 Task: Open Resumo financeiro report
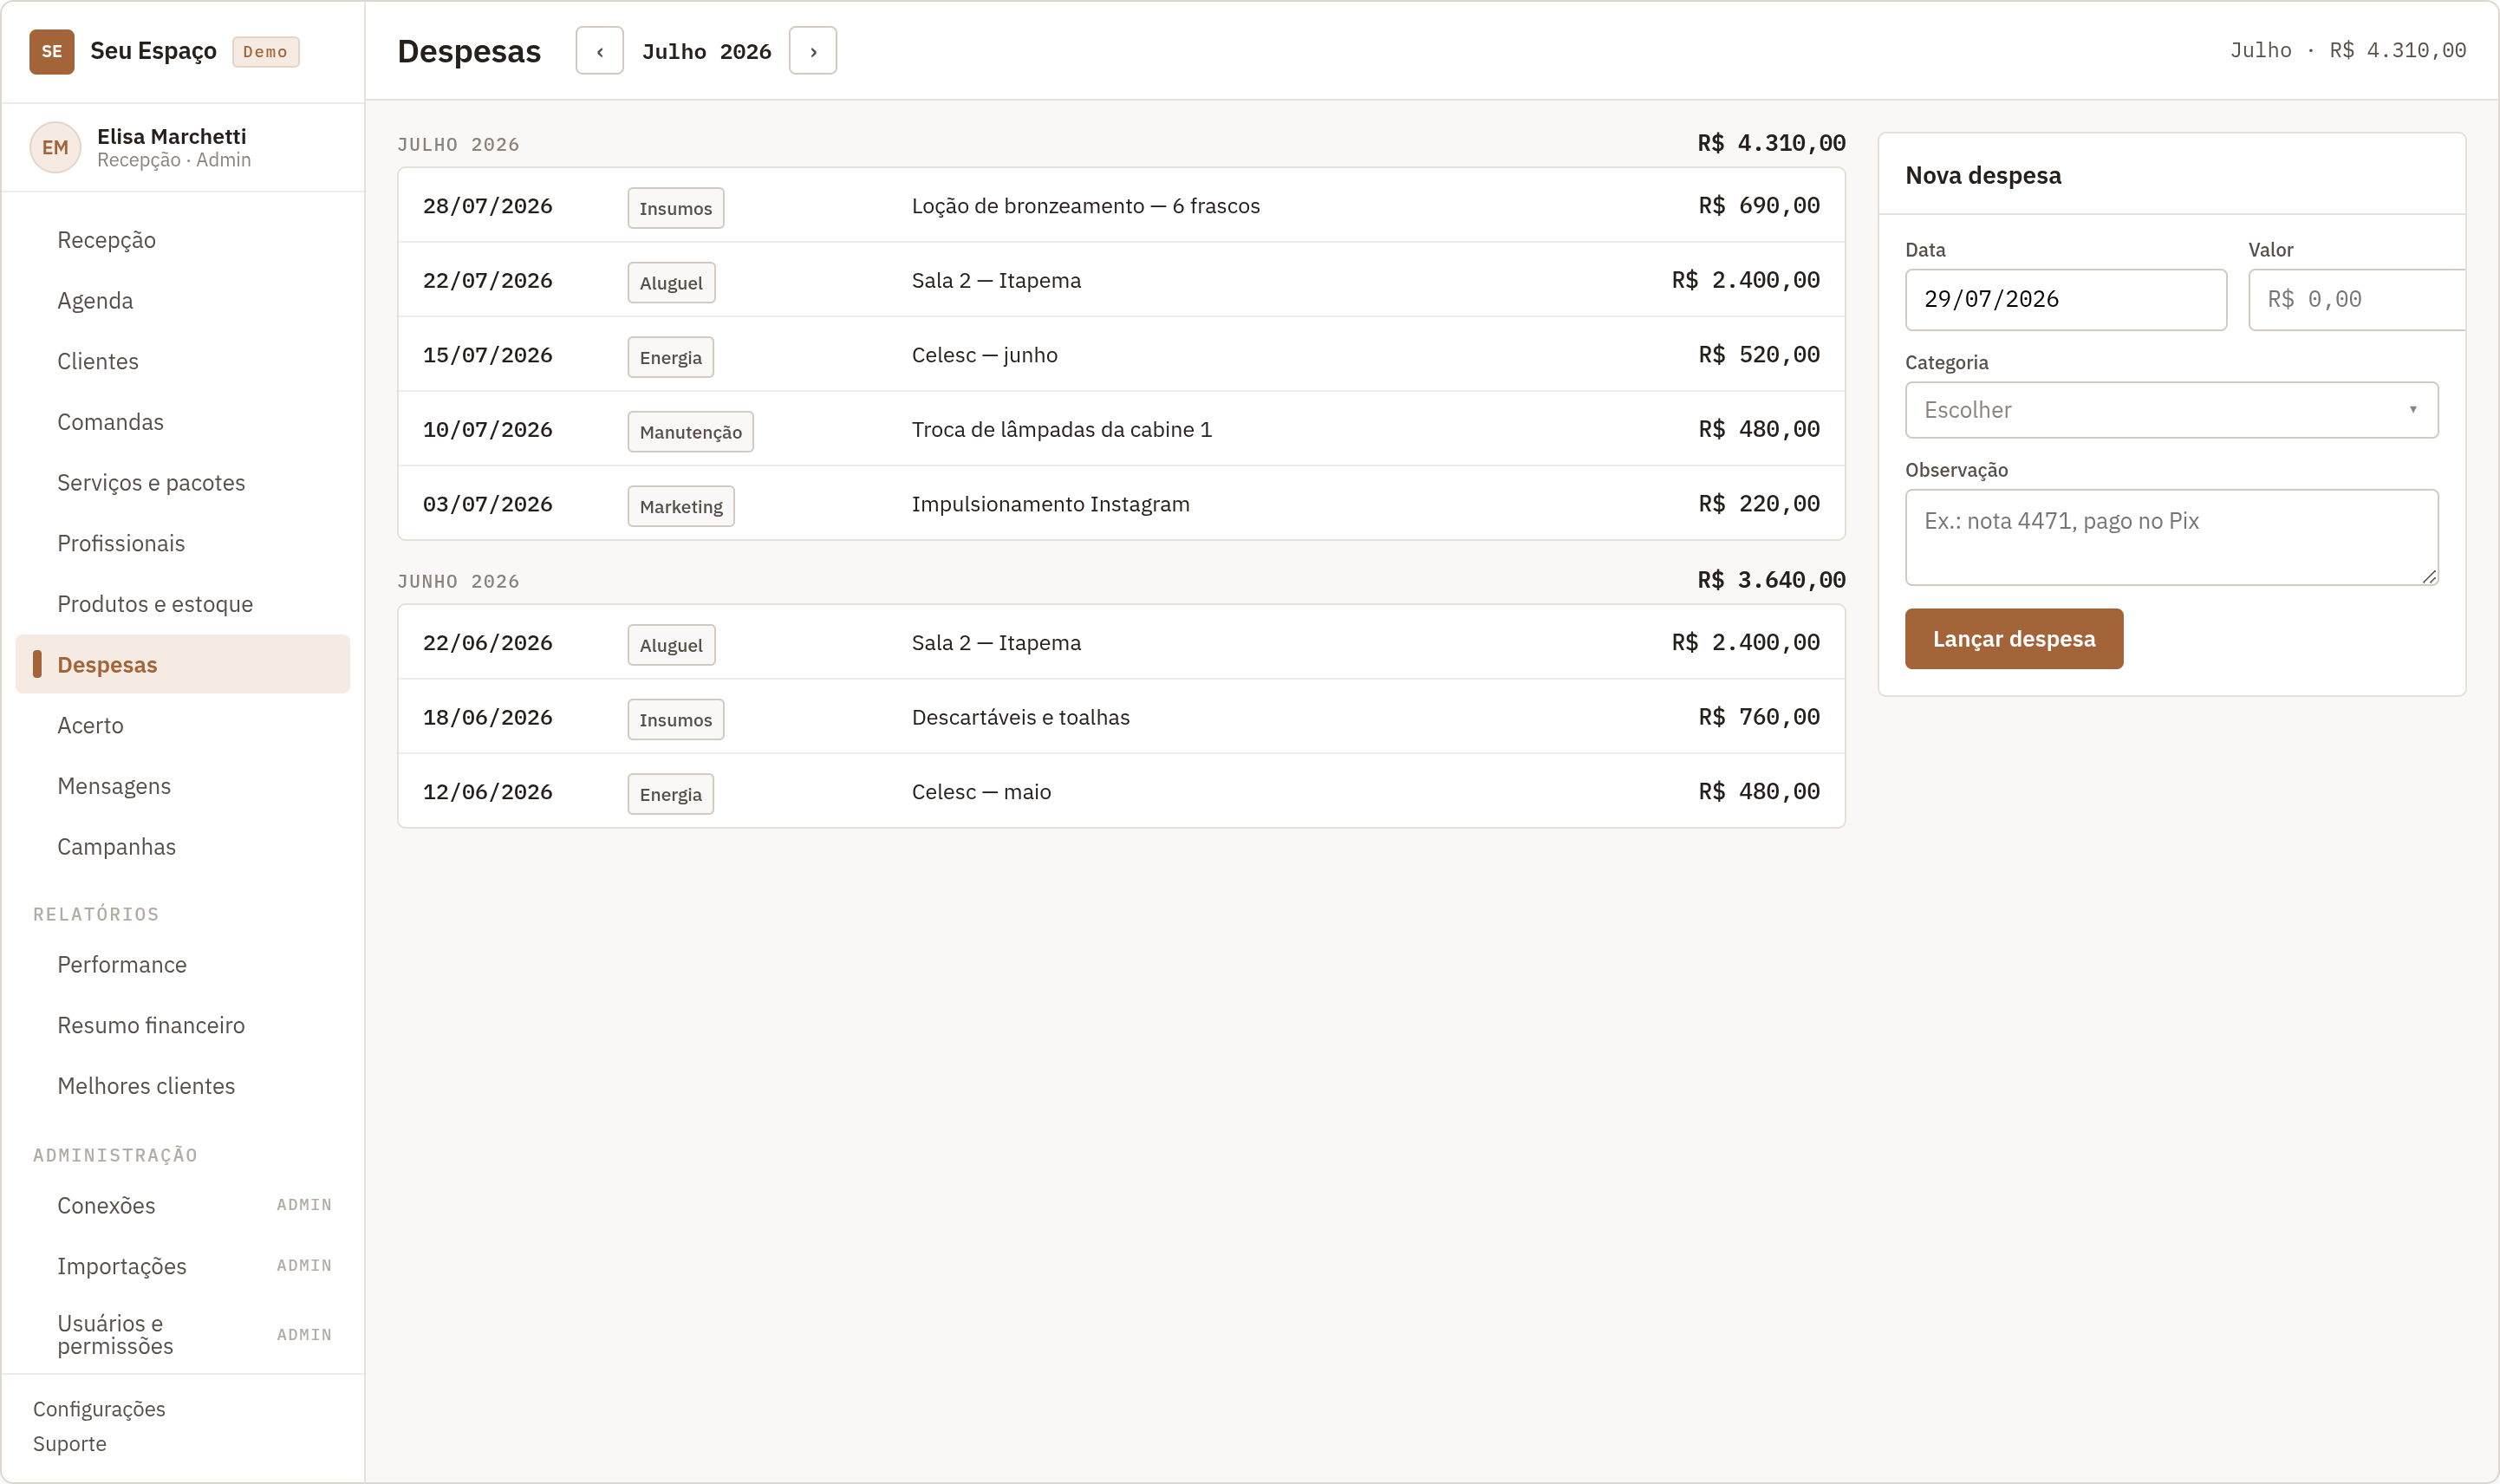click(x=183, y=1025)
